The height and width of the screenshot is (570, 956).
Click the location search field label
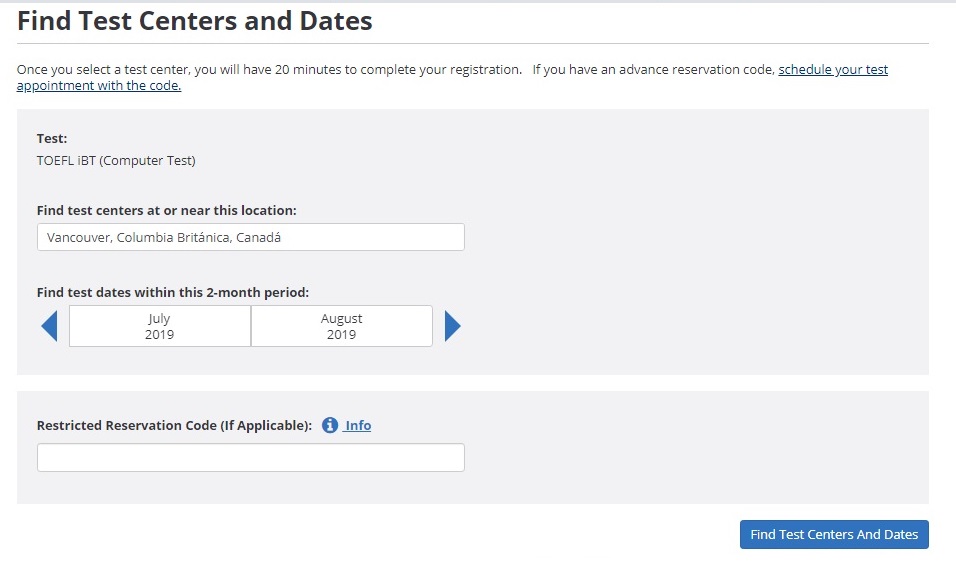click(x=166, y=210)
